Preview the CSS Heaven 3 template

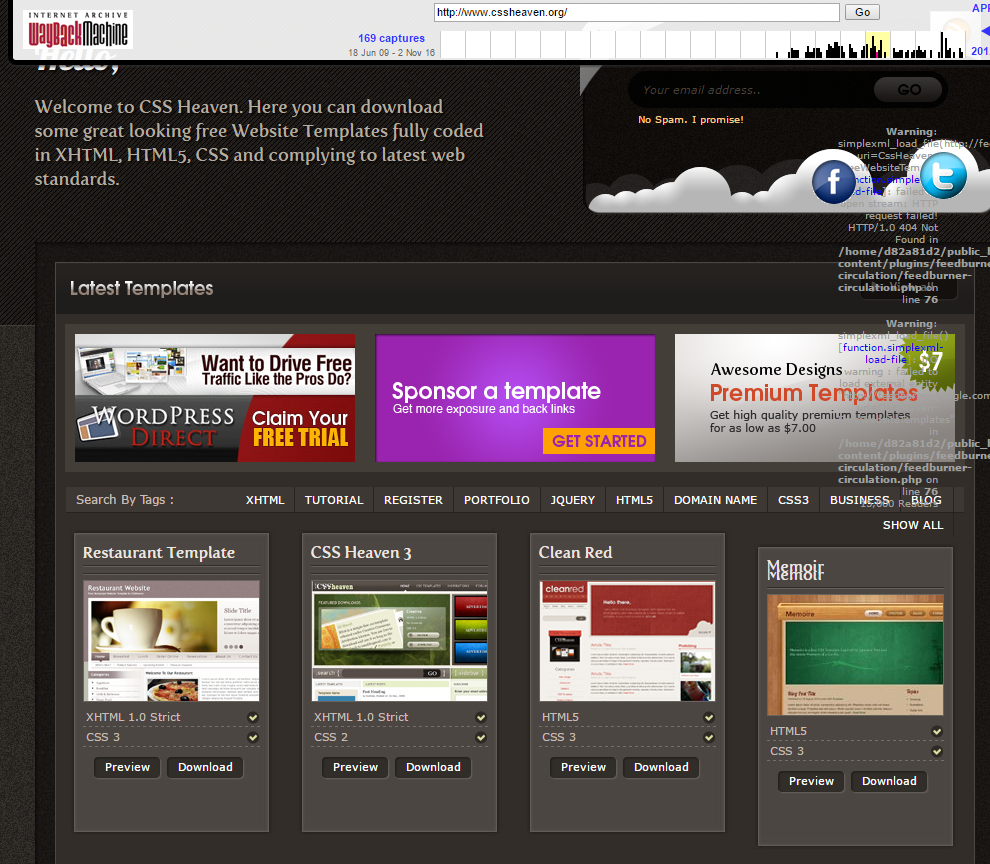(355, 767)
